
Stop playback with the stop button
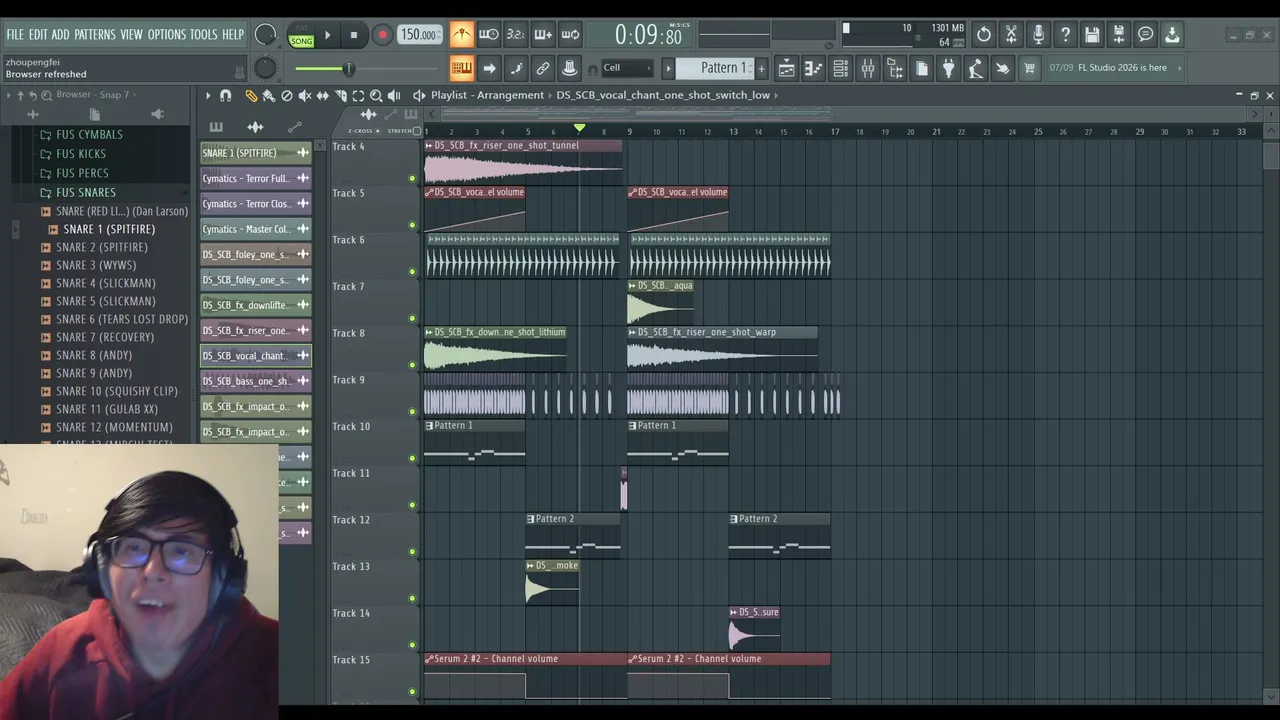[353, 35]
